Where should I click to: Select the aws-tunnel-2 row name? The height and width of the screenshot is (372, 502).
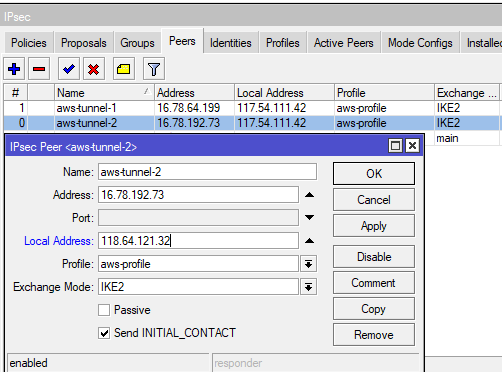tap(87, 123)
